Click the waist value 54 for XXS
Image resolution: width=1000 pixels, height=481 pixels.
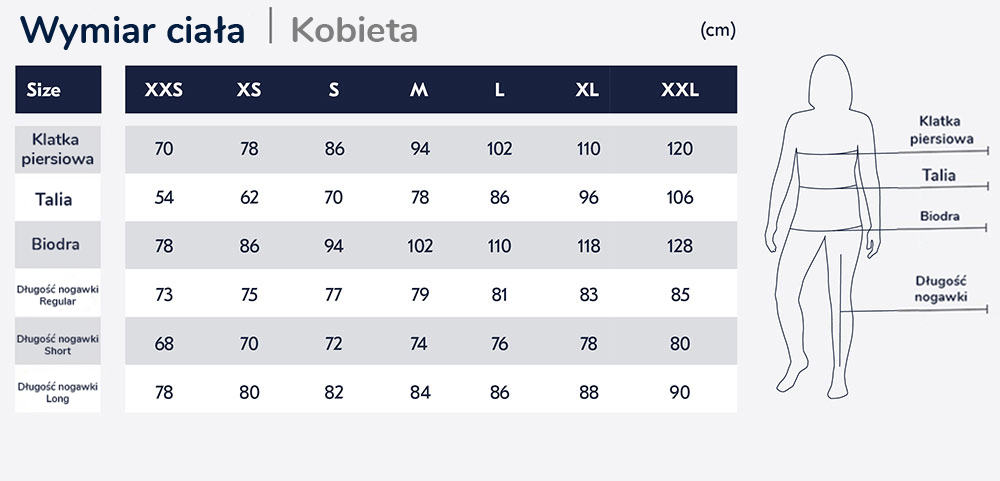pos(165,198)
